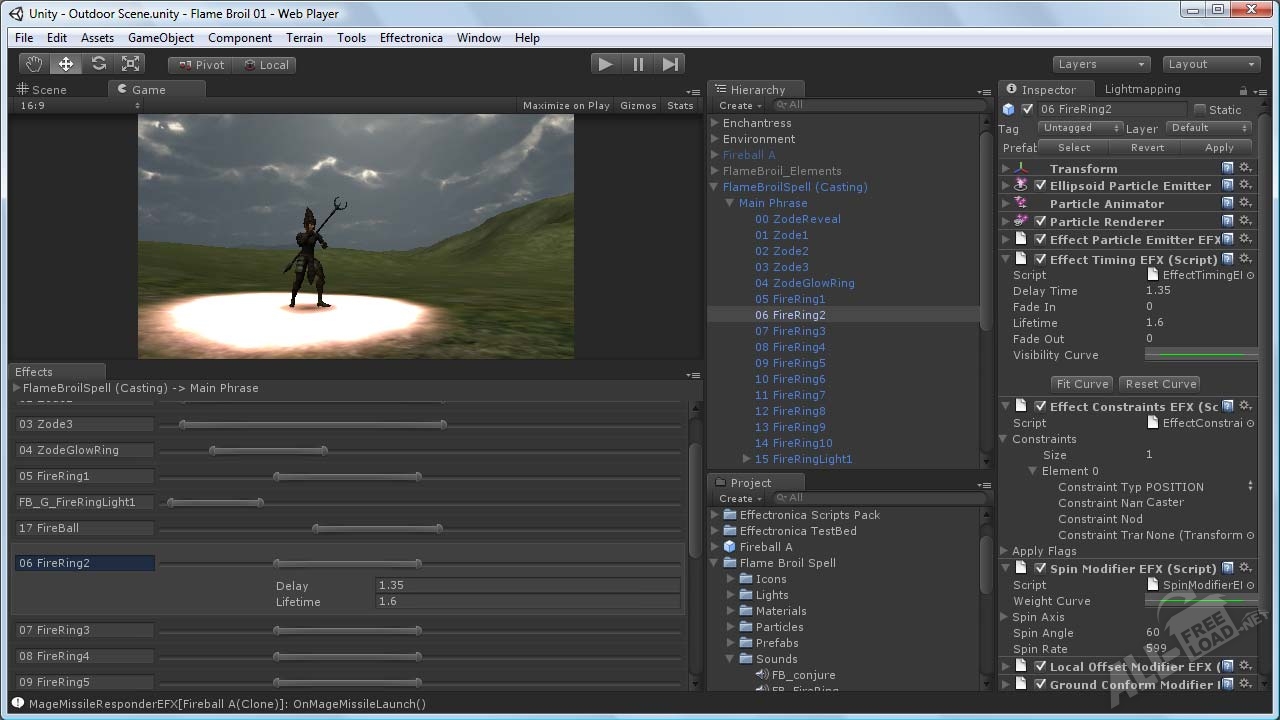Select the Scale tool in toolbar
Screen dimensions: 1280x720
(130, 64)
